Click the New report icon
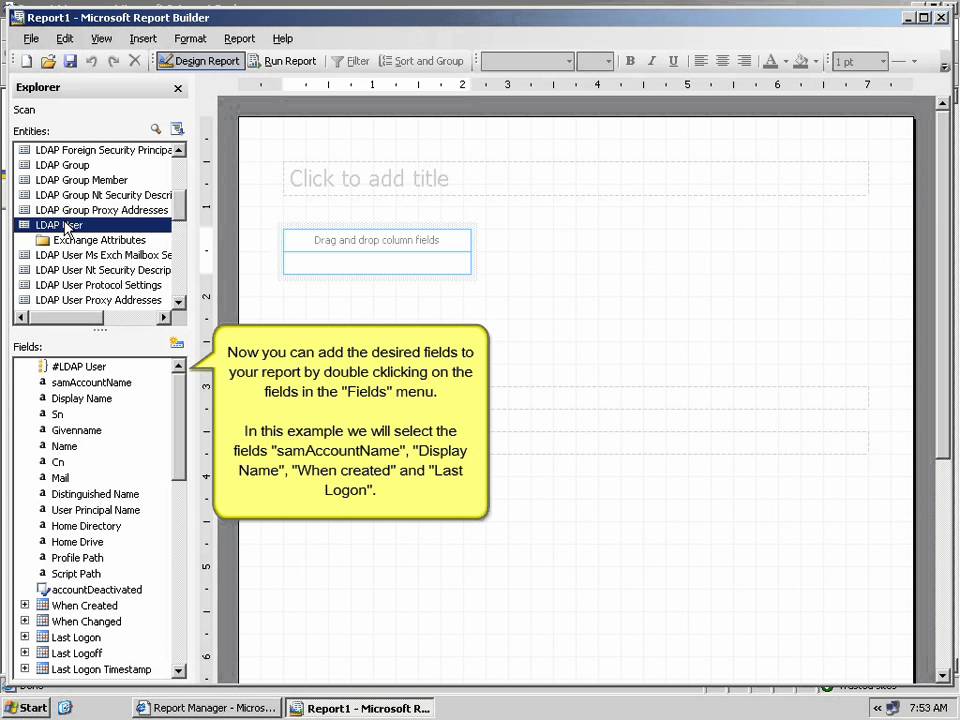This screenshot has height=720, width=960. pyautogui.click(x=27, y=61)
